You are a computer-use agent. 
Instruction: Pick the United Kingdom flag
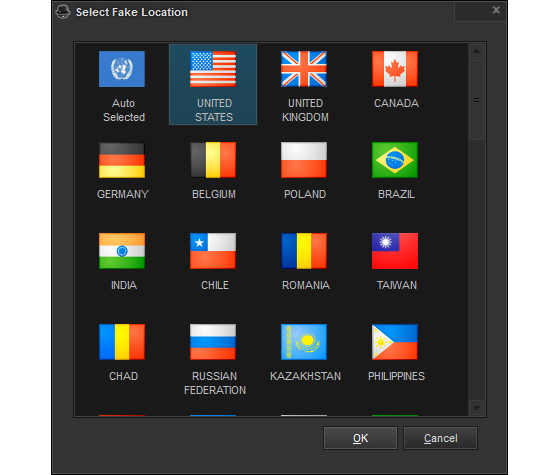tap(304, 69)
